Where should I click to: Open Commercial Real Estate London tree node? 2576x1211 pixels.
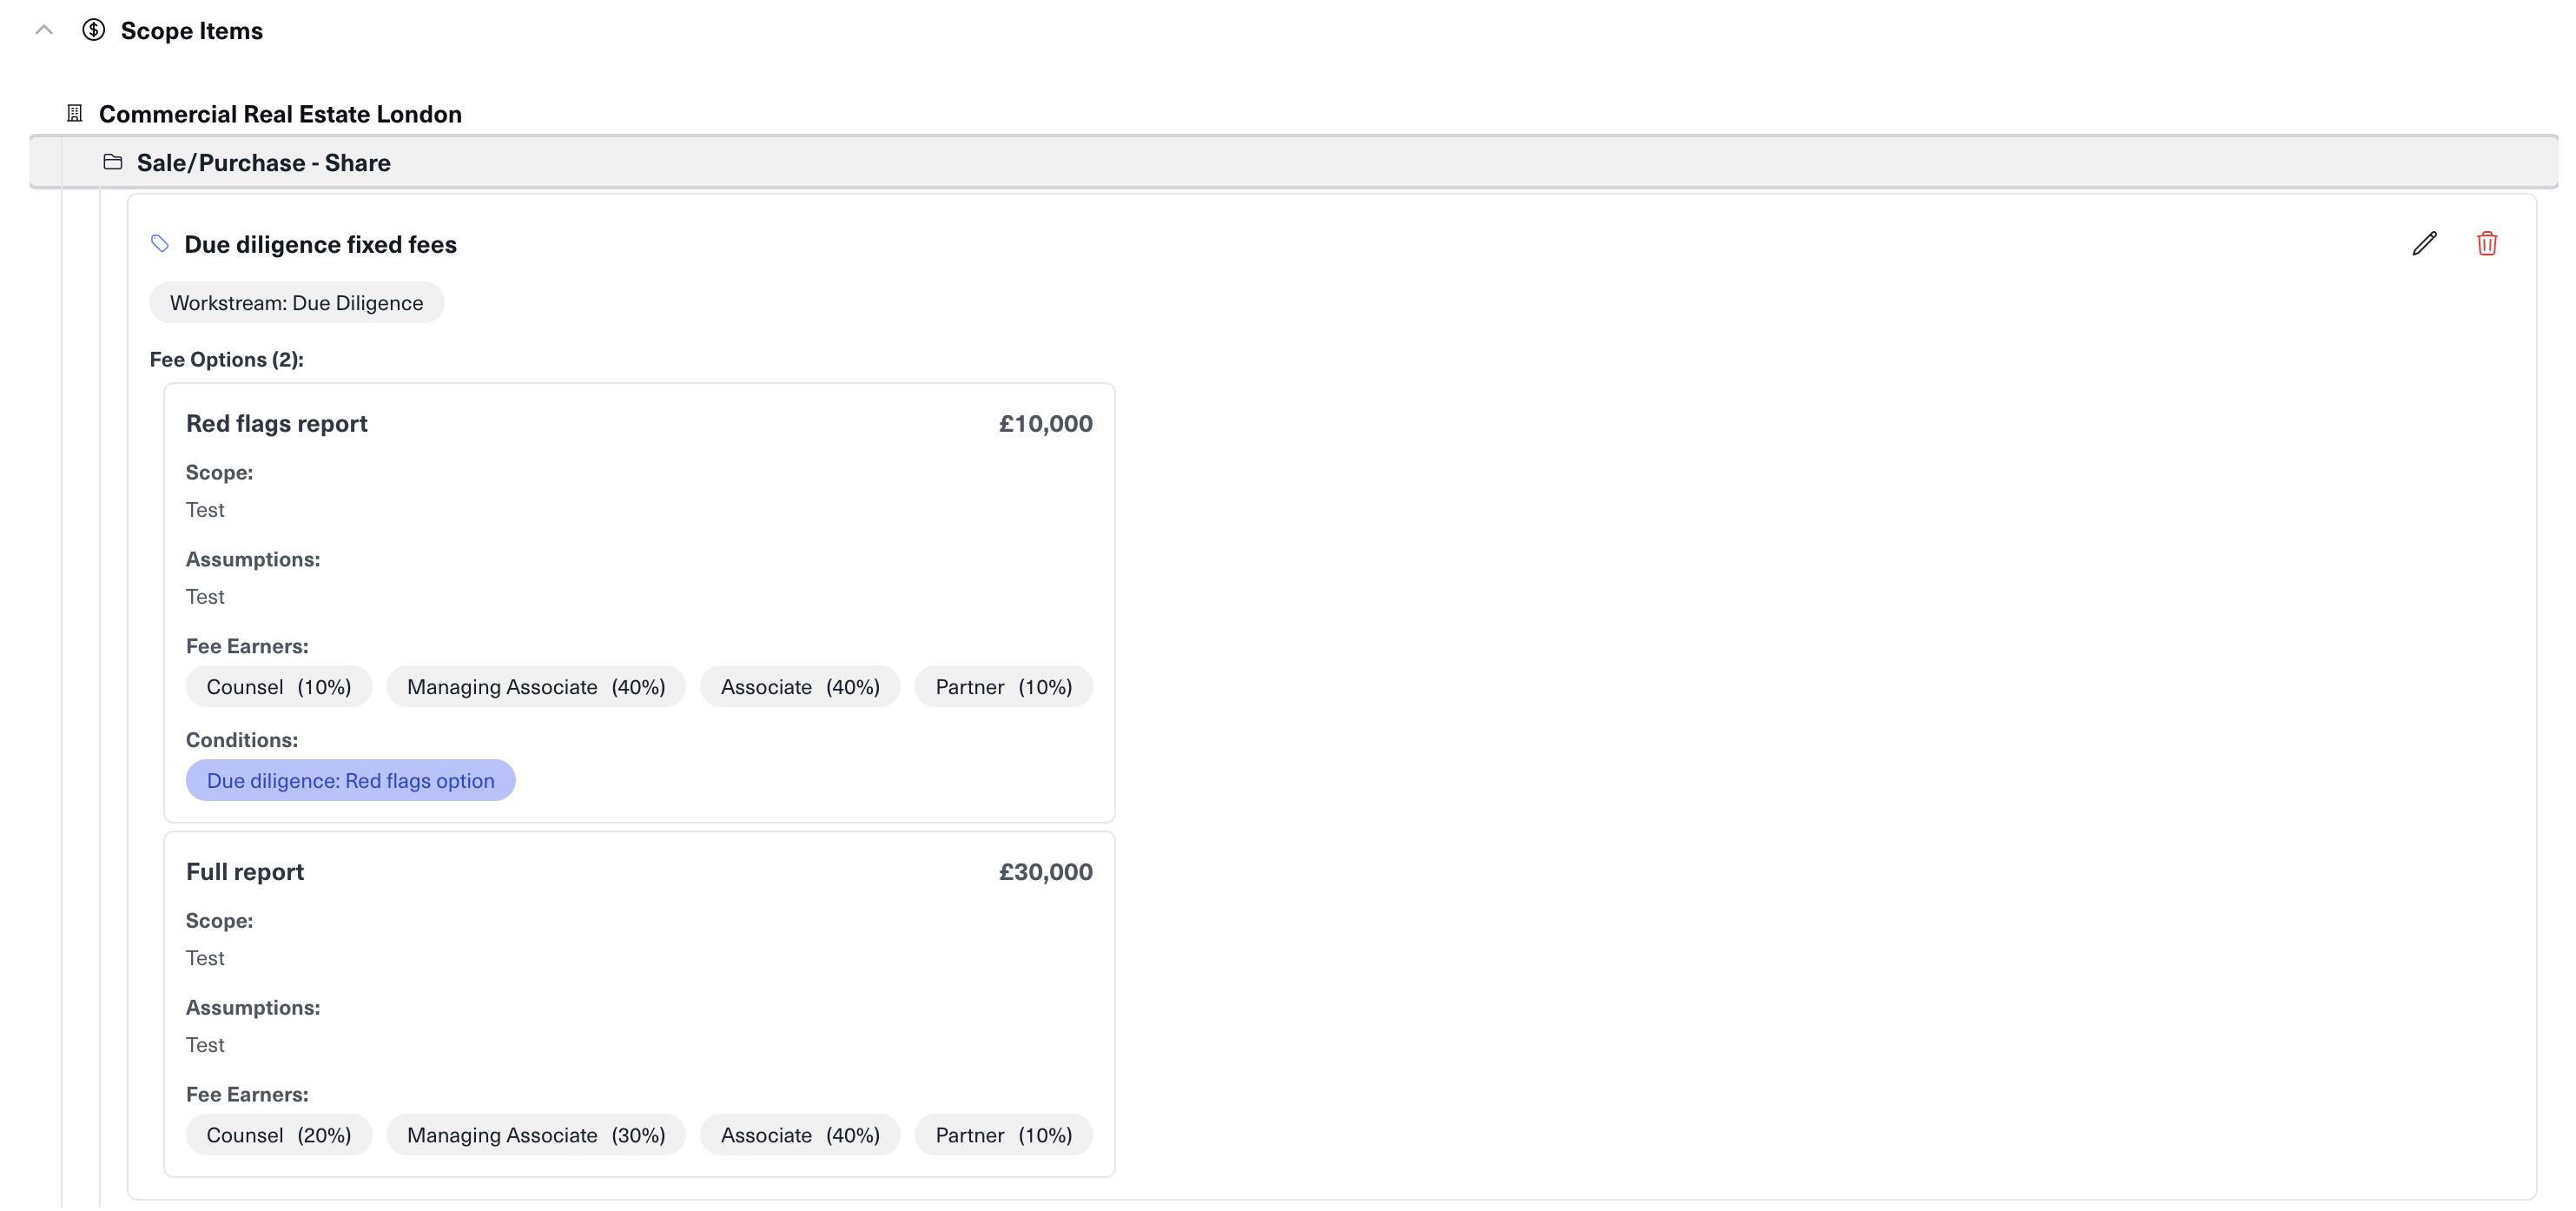[280, 114]
